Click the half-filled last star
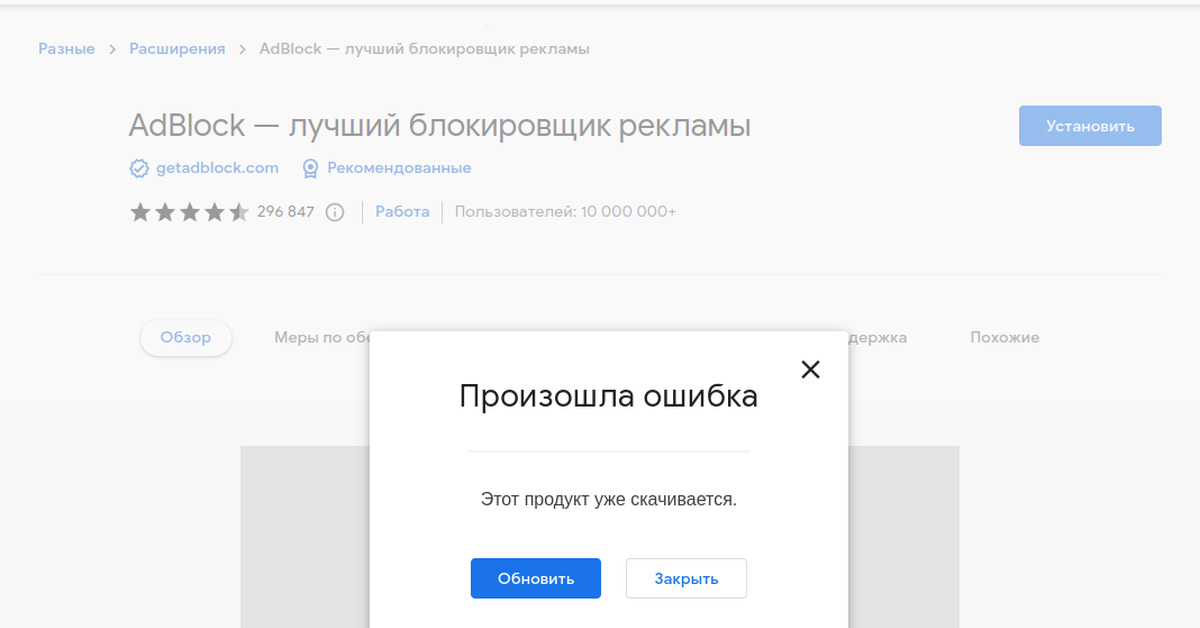This screenshot has height=628, width=1200. point(239,211)
